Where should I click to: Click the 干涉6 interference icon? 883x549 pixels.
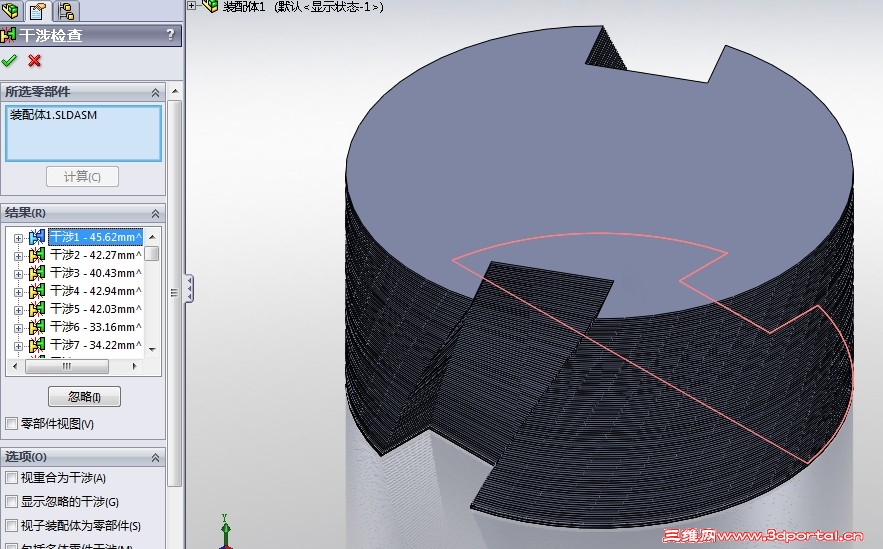tap(37, 327)
